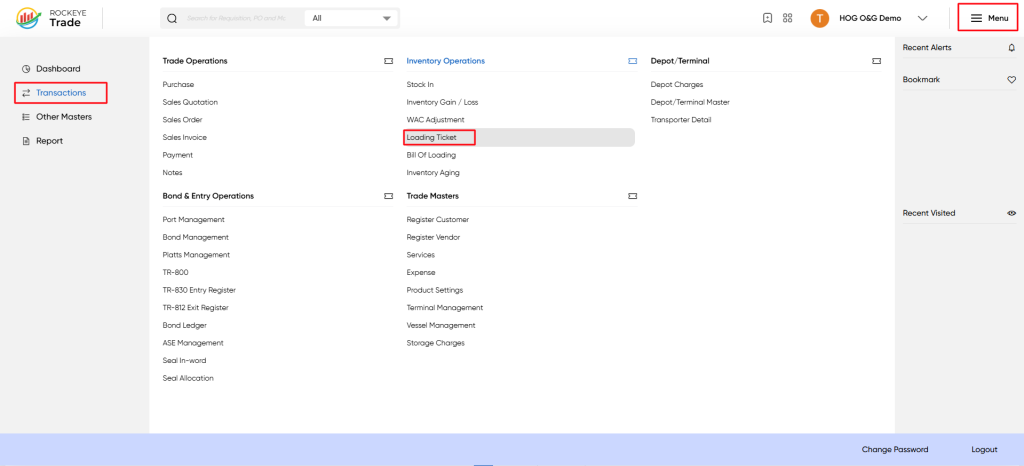Open Depot Charges
Image resolution: width=1024 pixels, height=466 pixels.
click(x=677, y=85)
